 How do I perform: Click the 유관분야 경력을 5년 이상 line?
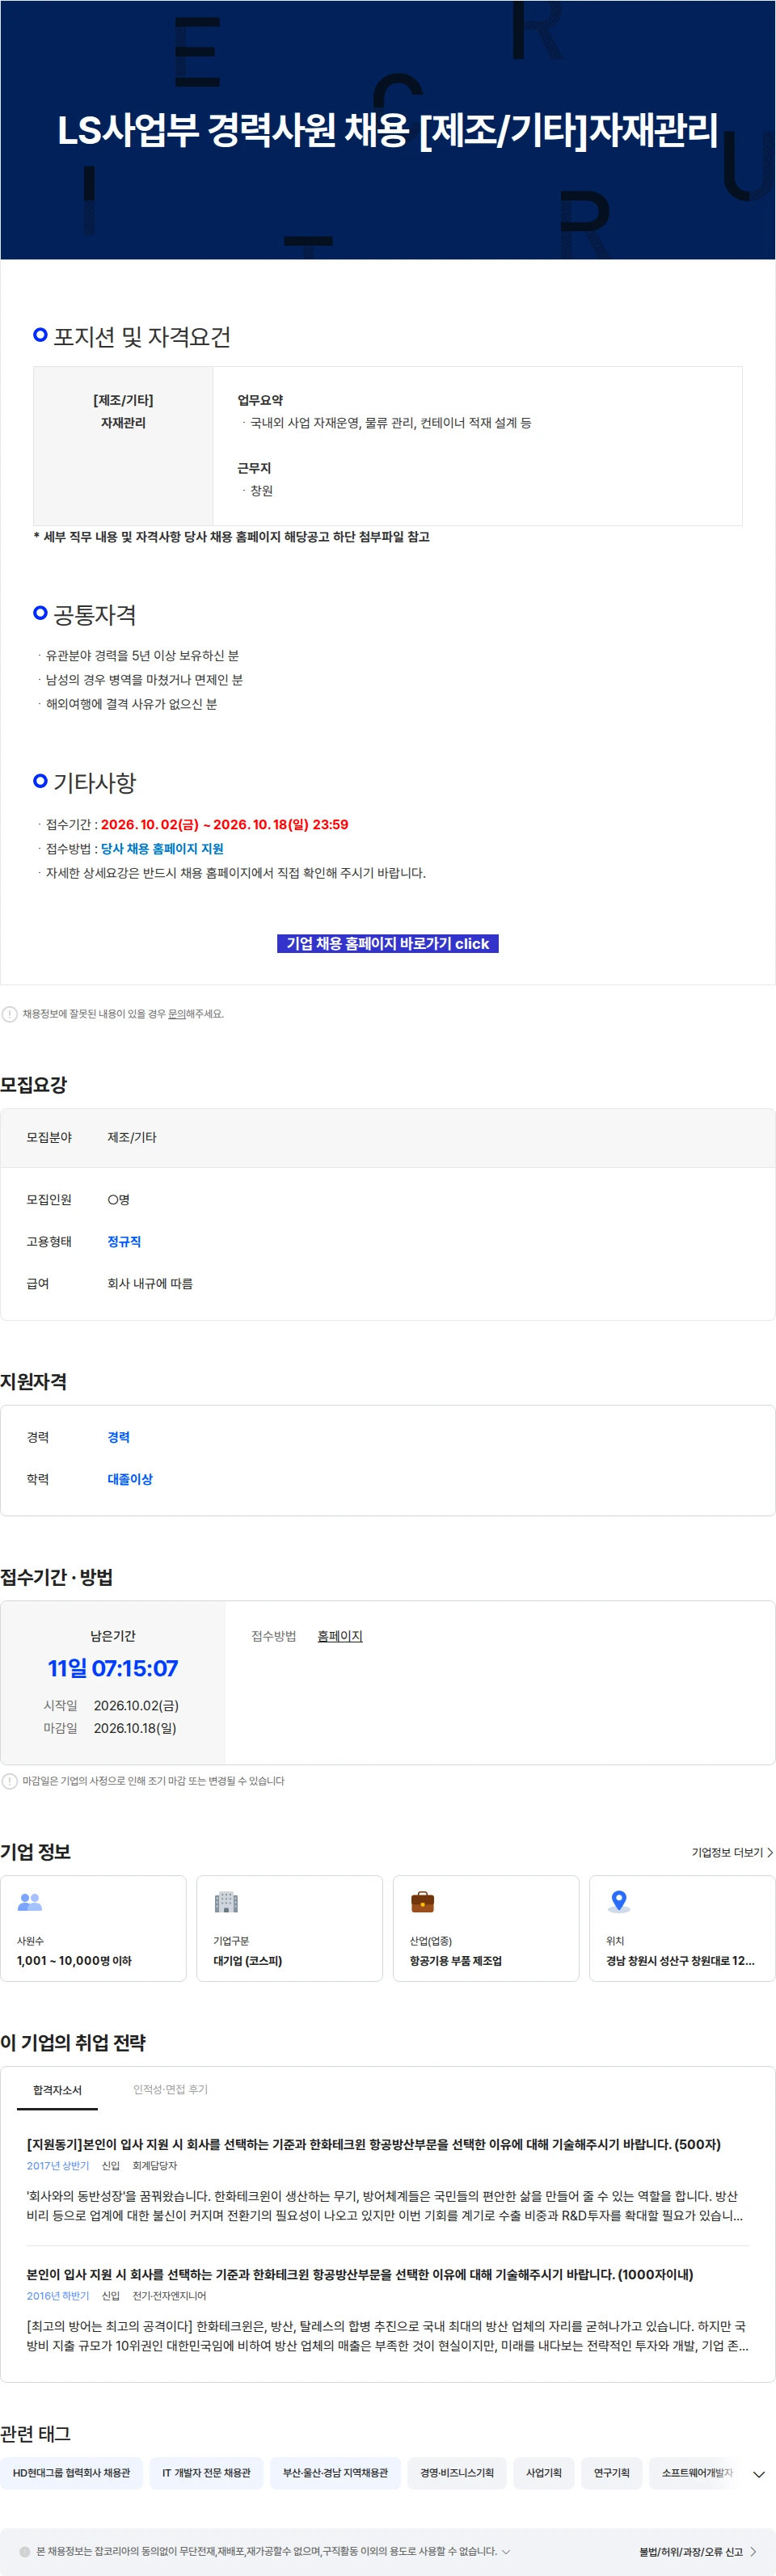pos(142,656)
